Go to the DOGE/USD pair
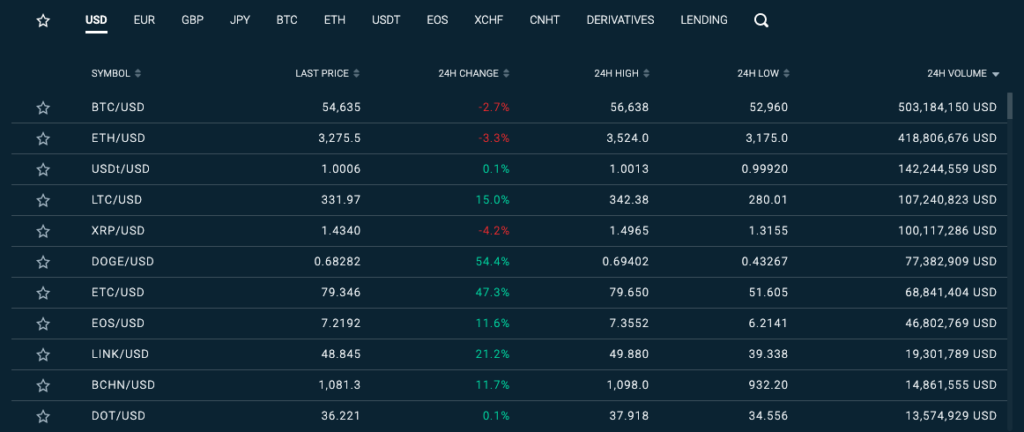The width and height of the screenshot is (1024, 432). tap(123, 261)
